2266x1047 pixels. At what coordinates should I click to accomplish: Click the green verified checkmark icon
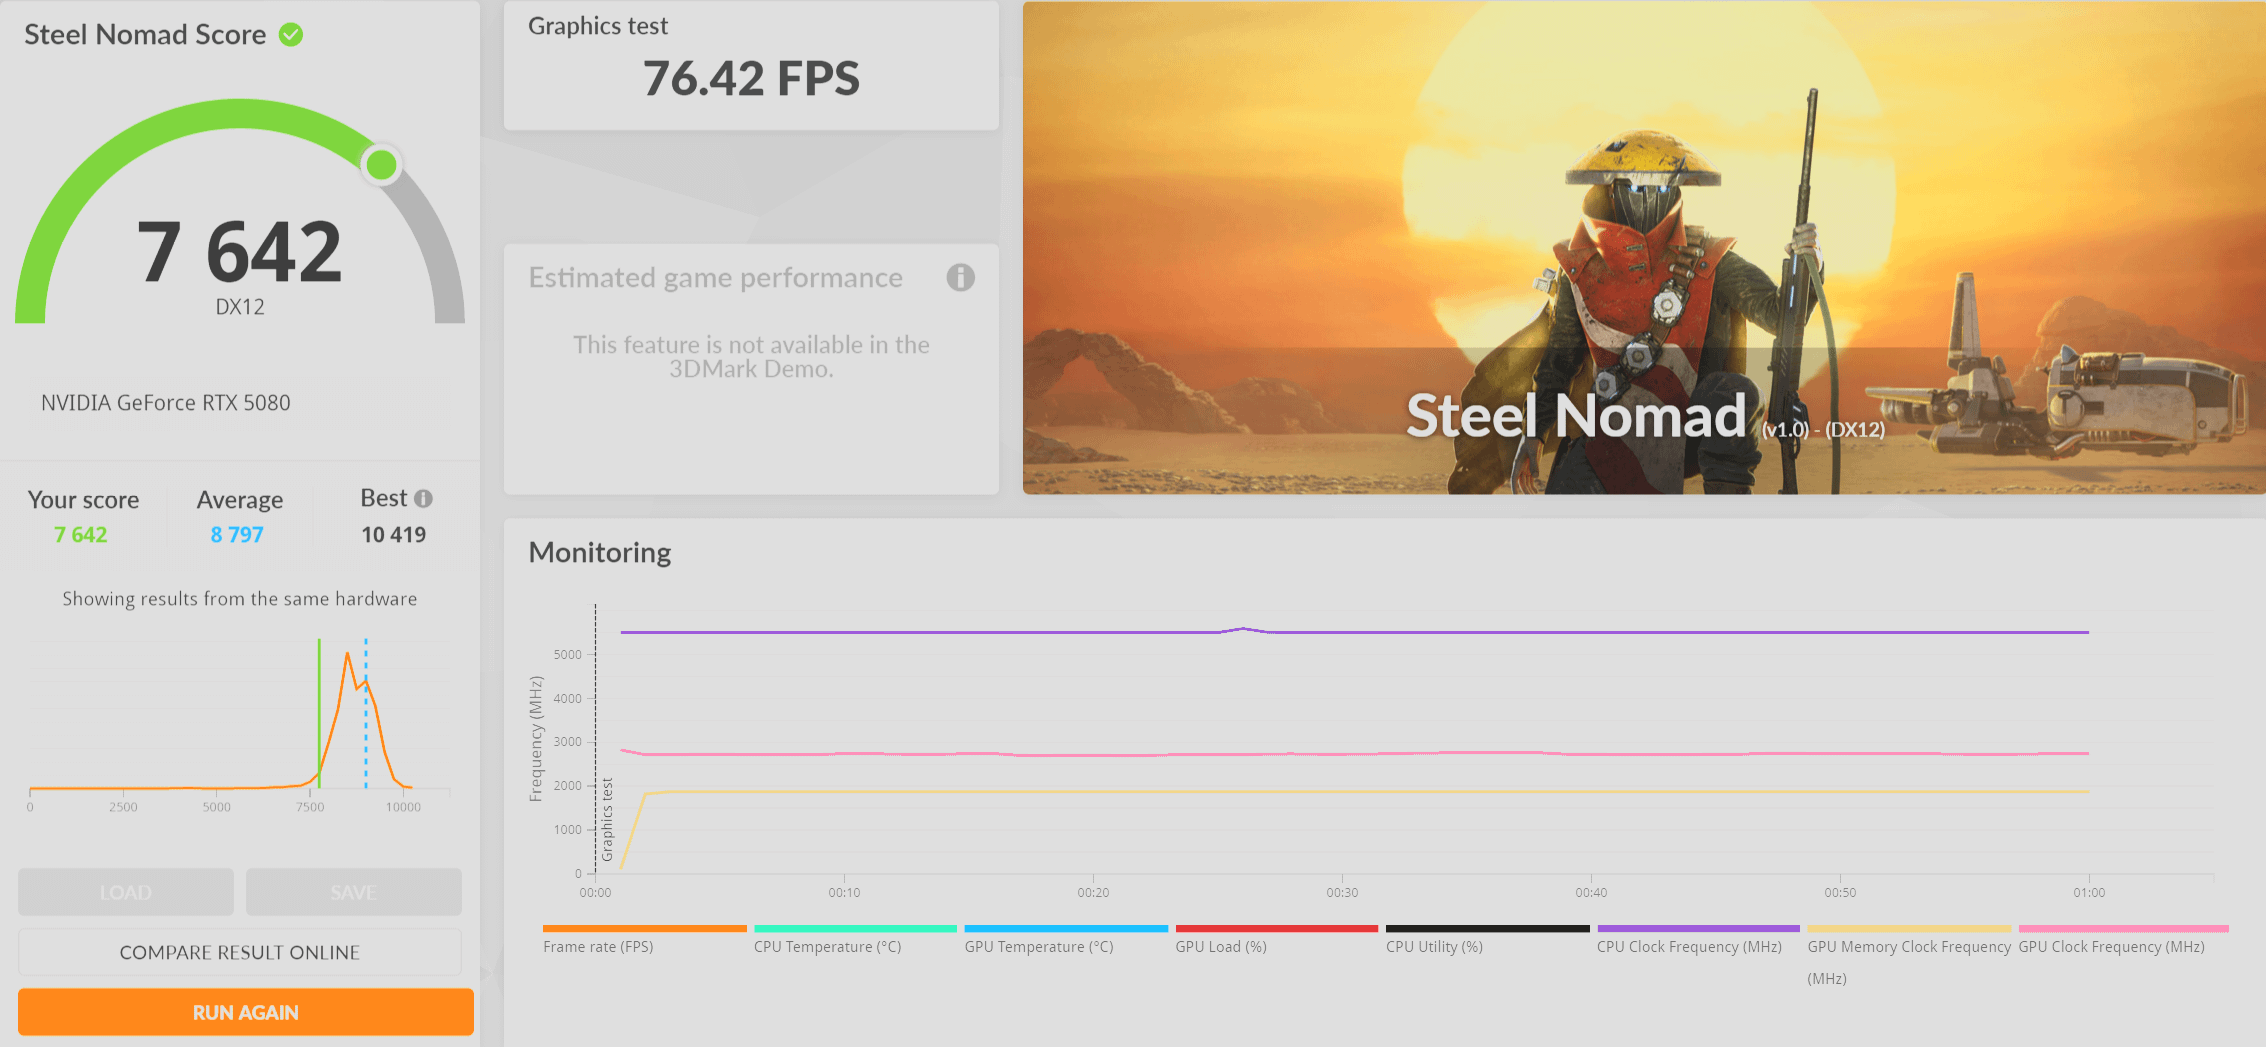pos(291,35)
